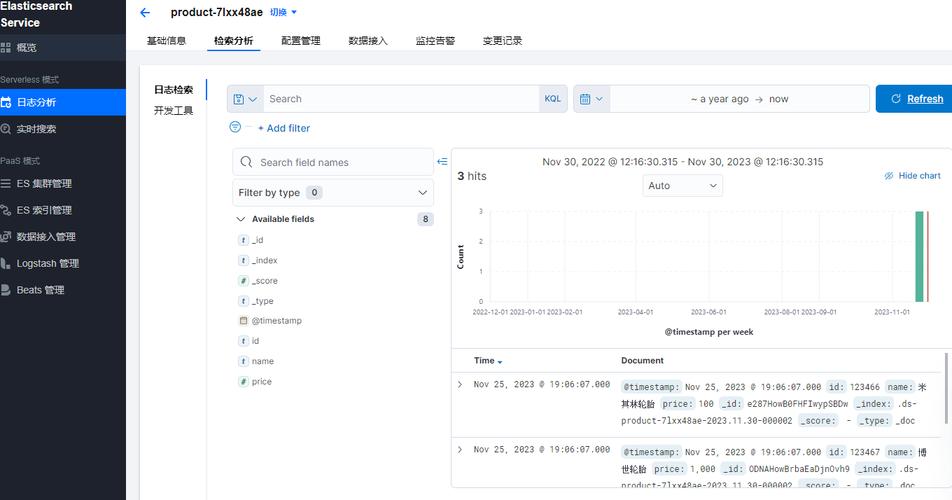Click the Hide chart link

point(913,175)
